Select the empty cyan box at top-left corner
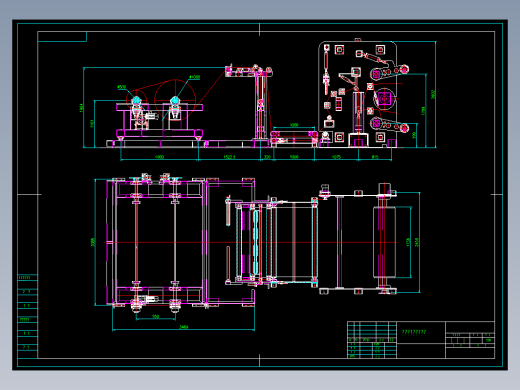Image resolution: width=520 pixels, height=390 pixels. pyautogui.click(x=62, y=37)
